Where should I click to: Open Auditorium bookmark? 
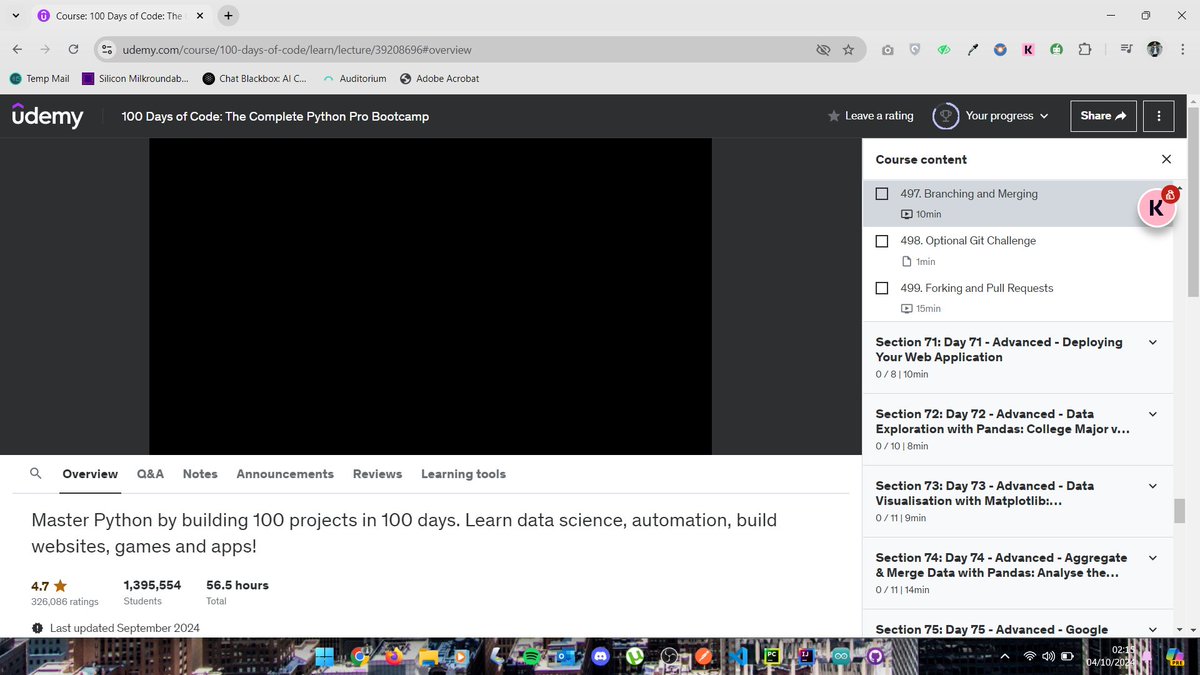(x=355, y=78)
